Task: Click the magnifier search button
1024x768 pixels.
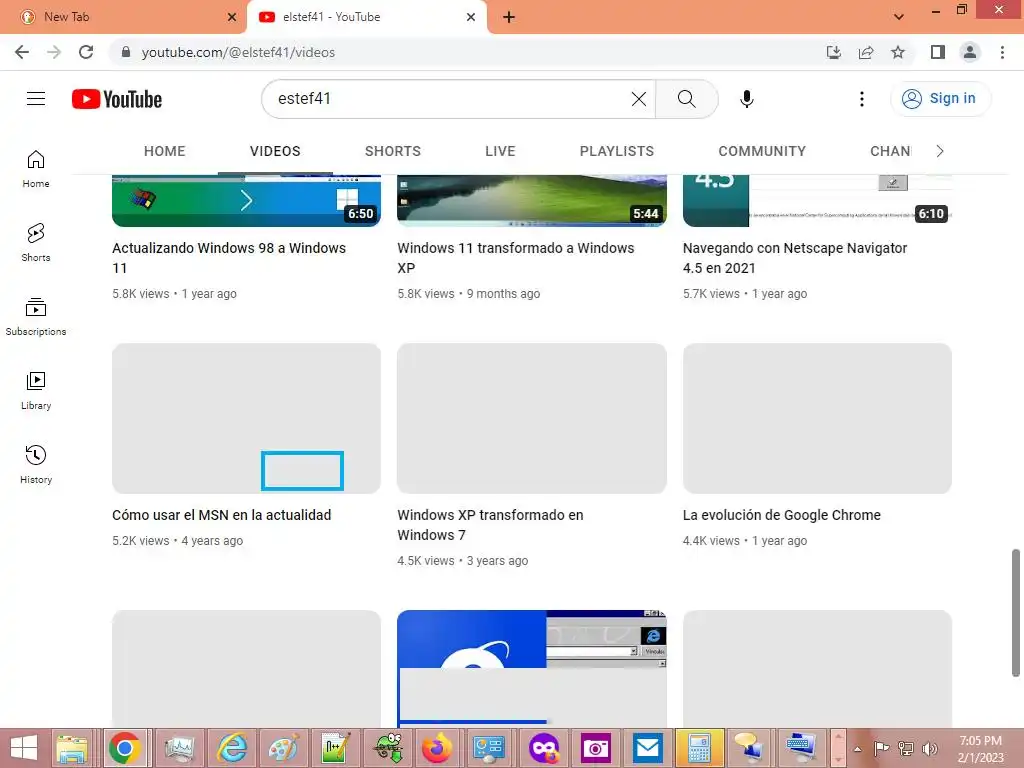Action: pyautogui.click(x=686, y=99)
